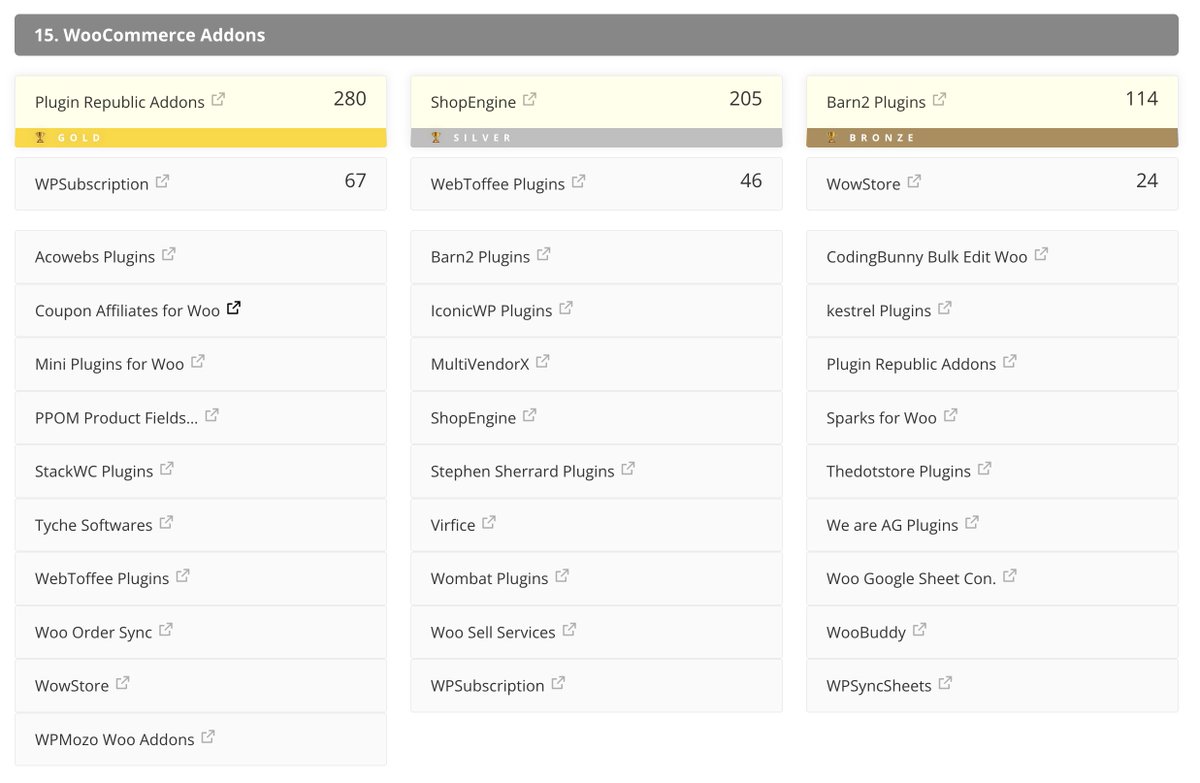
Task: Open Acowebs Plugins list entry
Action: (201, 257)
